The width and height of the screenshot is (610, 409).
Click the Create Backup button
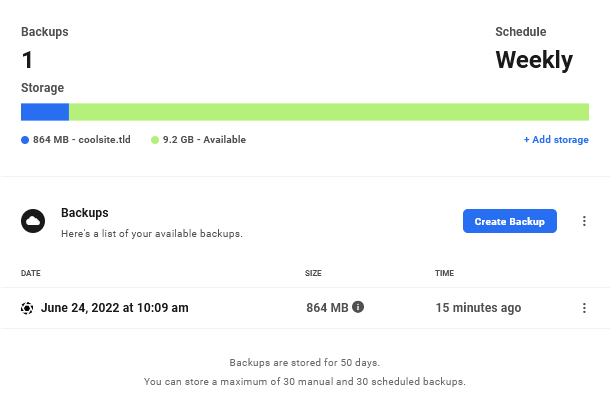click(510, 221)
